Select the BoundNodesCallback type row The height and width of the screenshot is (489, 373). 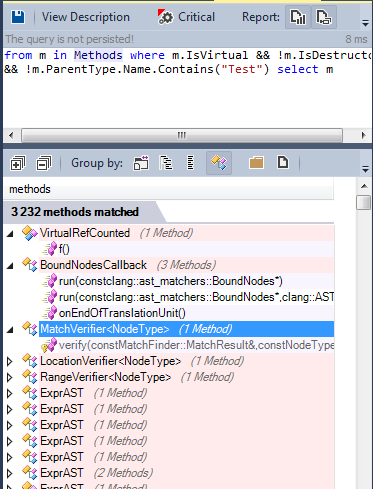[187, 265]
